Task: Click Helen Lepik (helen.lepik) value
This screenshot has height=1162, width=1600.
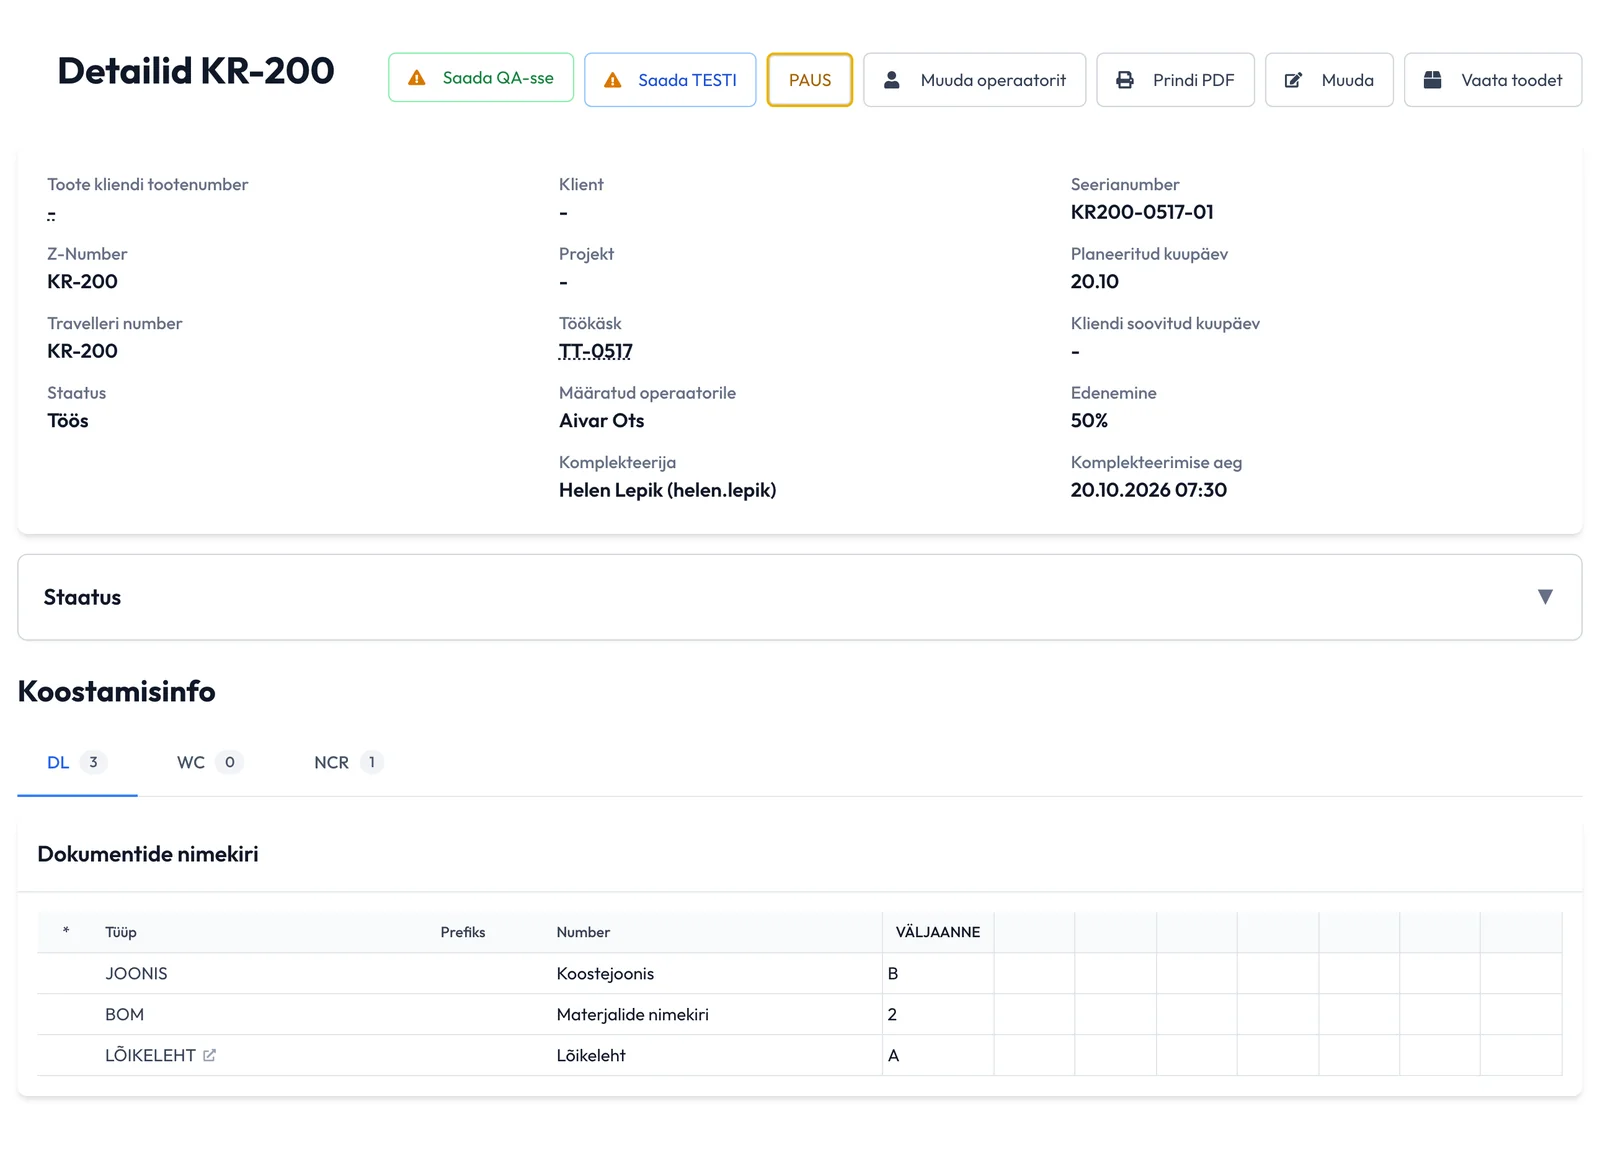Action: (x=668, y=490)
